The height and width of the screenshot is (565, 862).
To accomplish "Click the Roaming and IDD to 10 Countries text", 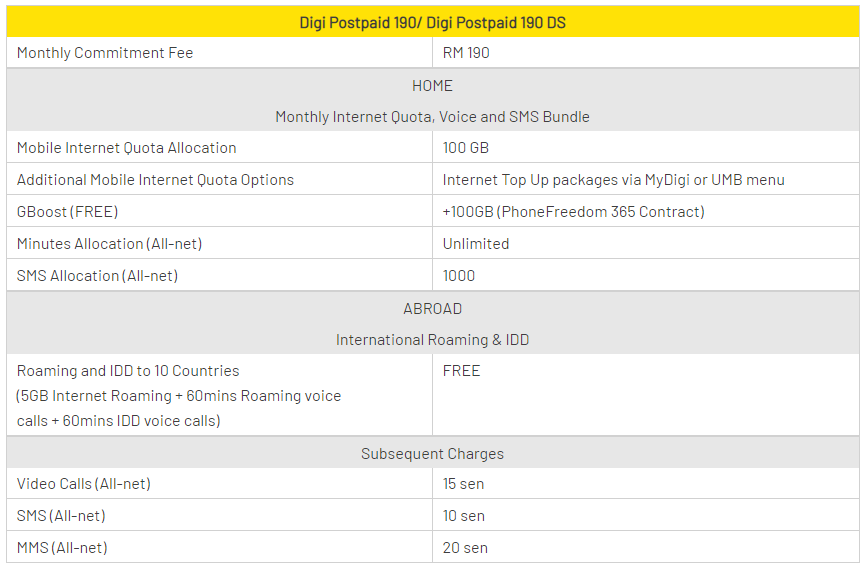I will [x=128, y=371].
